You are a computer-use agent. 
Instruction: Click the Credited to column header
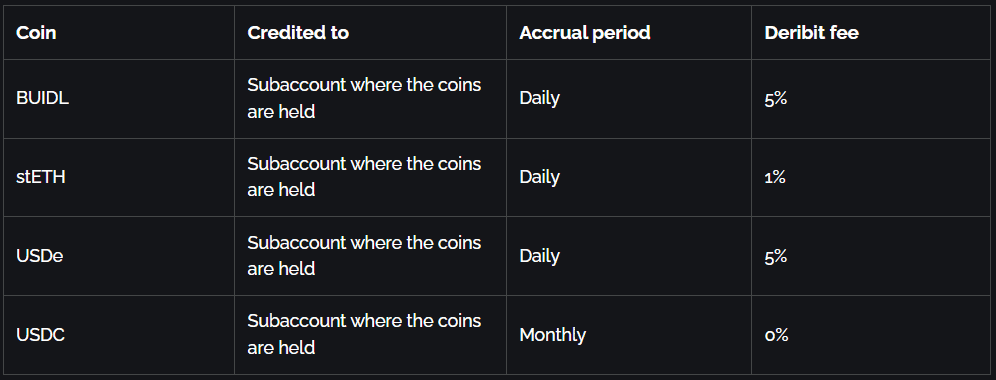[298, 32]
